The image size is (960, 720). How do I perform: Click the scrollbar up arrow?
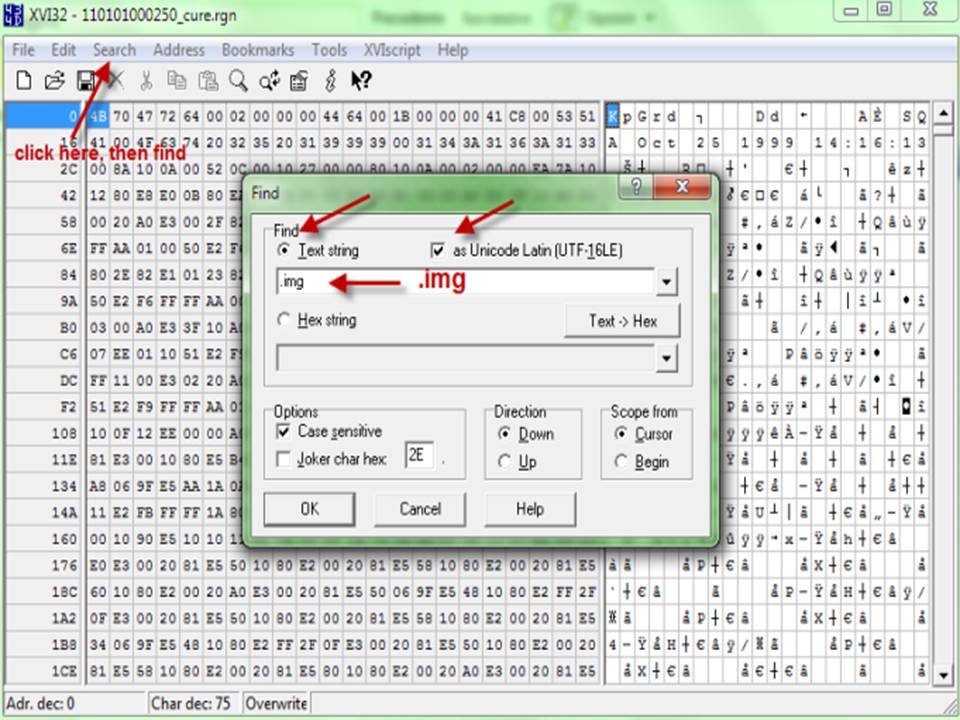943,113
